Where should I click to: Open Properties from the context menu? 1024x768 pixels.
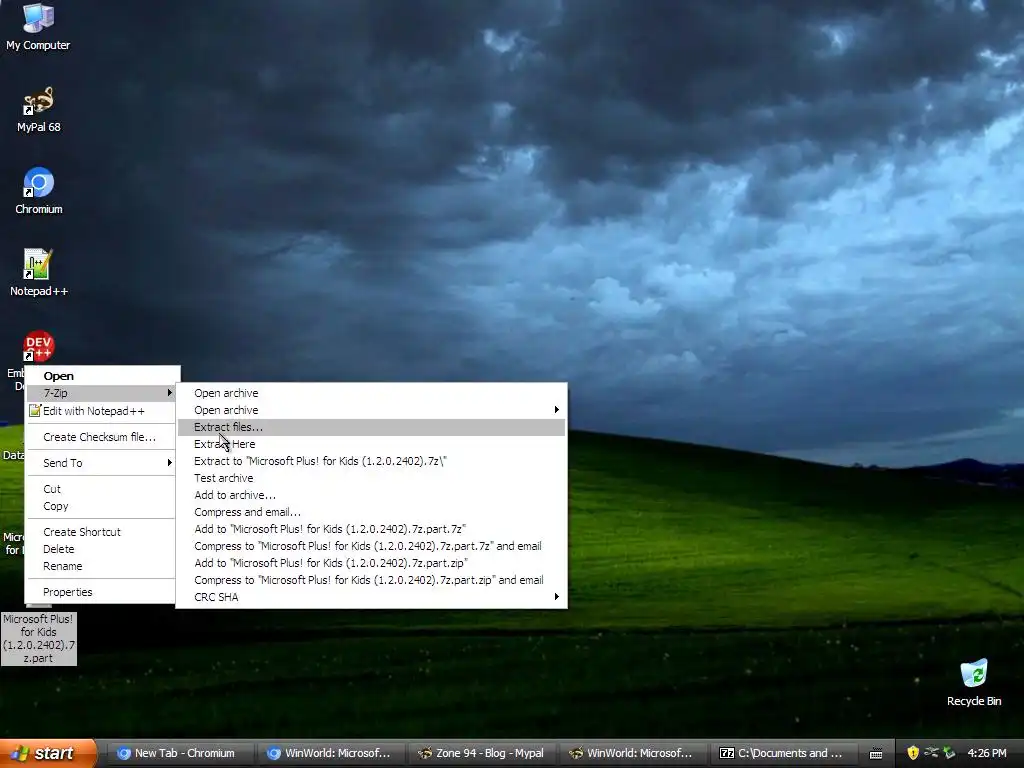click(x=102, y=592)
